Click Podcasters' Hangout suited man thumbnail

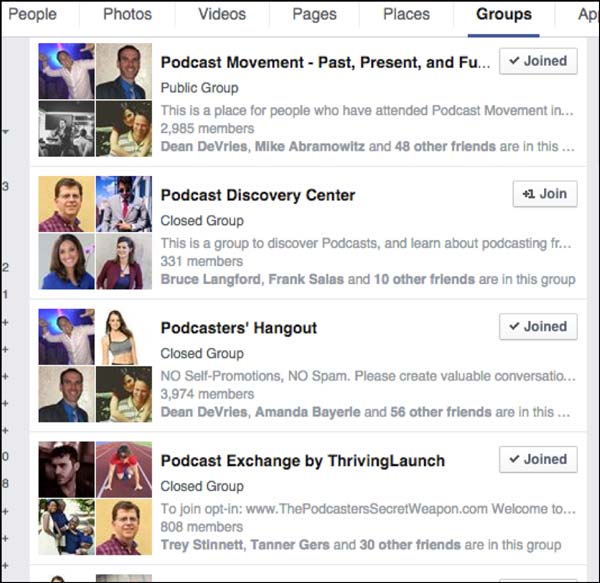pyautogui.click(x=66, y=394)
